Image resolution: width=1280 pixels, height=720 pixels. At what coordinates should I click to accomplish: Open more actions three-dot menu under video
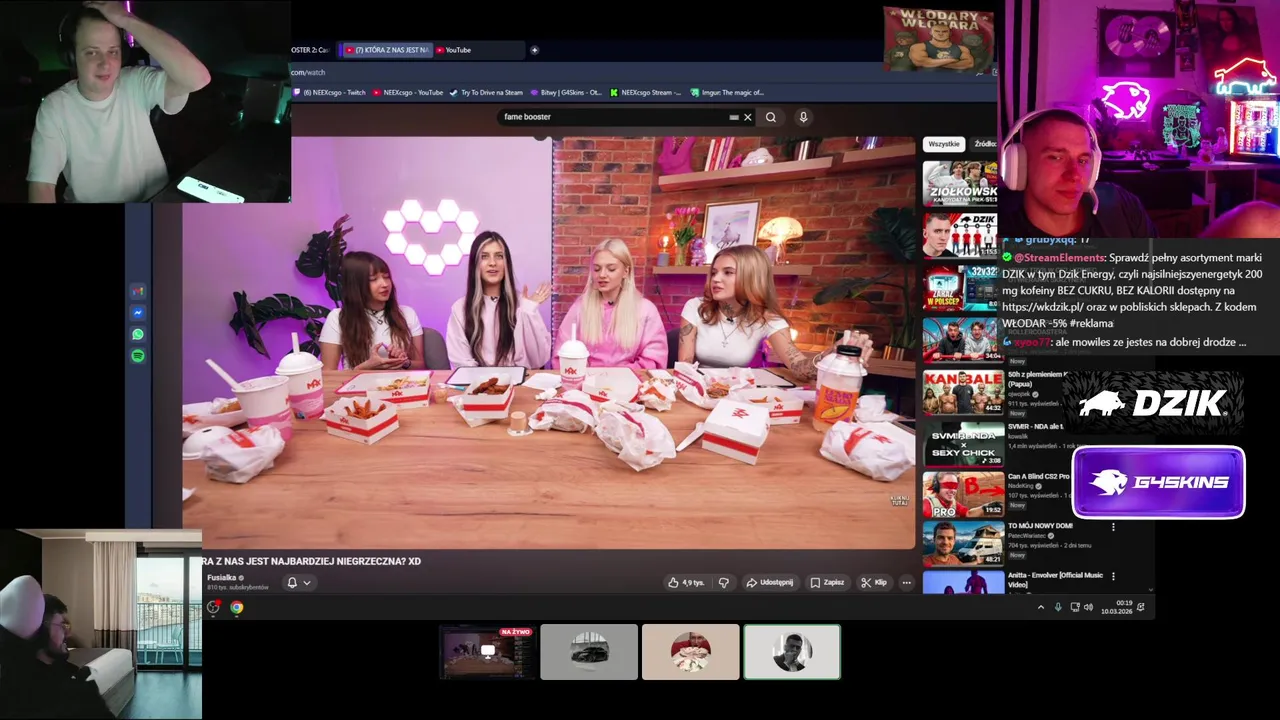click(x=907, y=582)
